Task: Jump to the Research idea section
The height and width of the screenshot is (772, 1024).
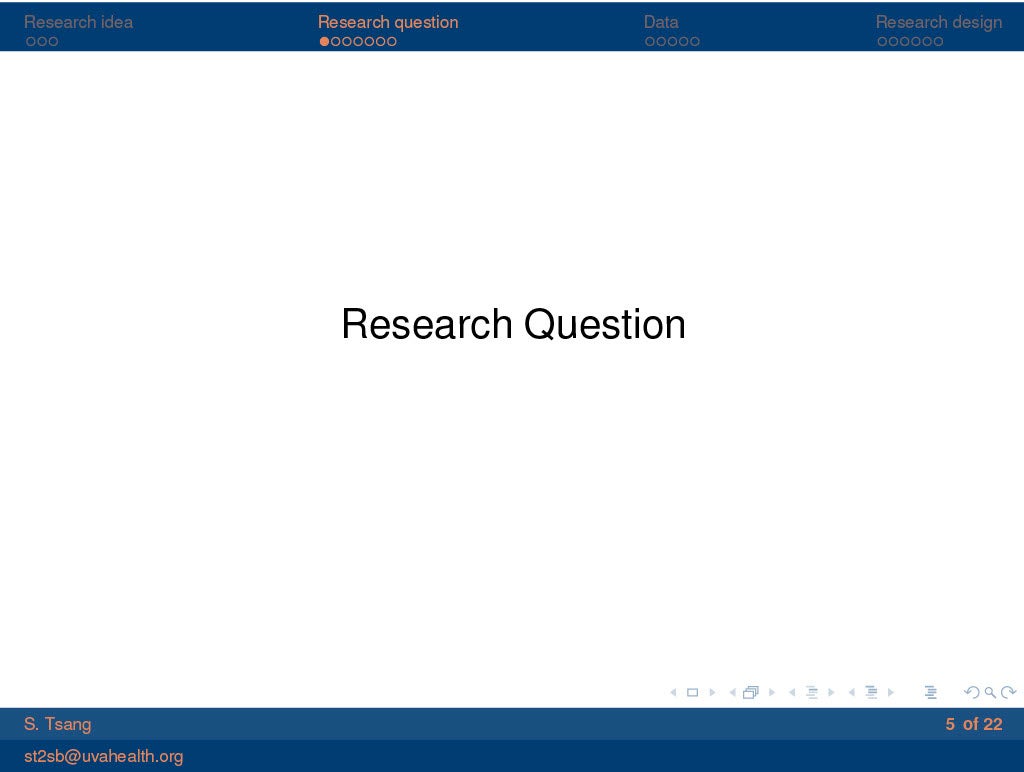Action: (x=78, y=22)
